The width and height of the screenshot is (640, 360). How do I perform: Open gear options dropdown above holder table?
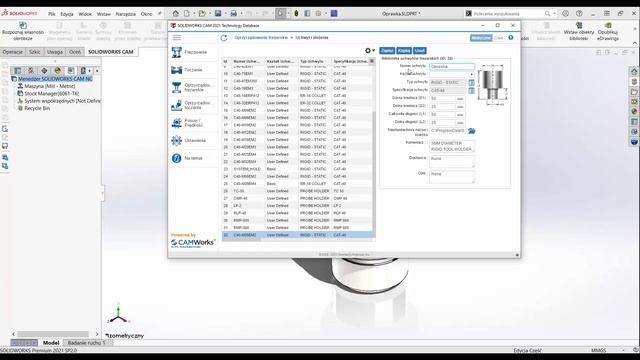[370, 51]
